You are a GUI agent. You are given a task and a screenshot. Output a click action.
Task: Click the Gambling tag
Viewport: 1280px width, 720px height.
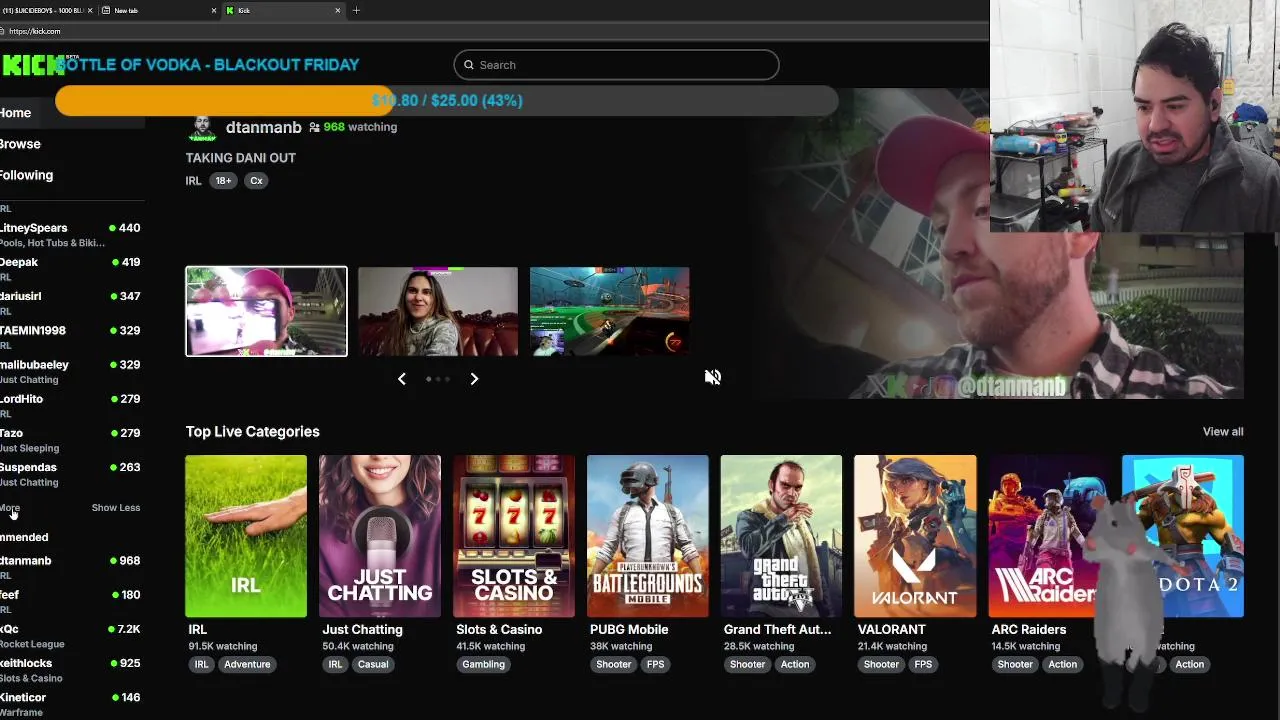(483, 664)
